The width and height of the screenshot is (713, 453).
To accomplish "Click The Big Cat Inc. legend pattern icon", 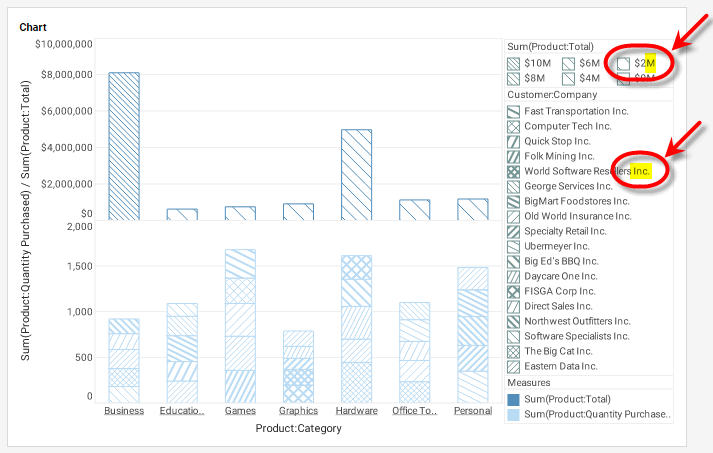I will tap(513, 352).
